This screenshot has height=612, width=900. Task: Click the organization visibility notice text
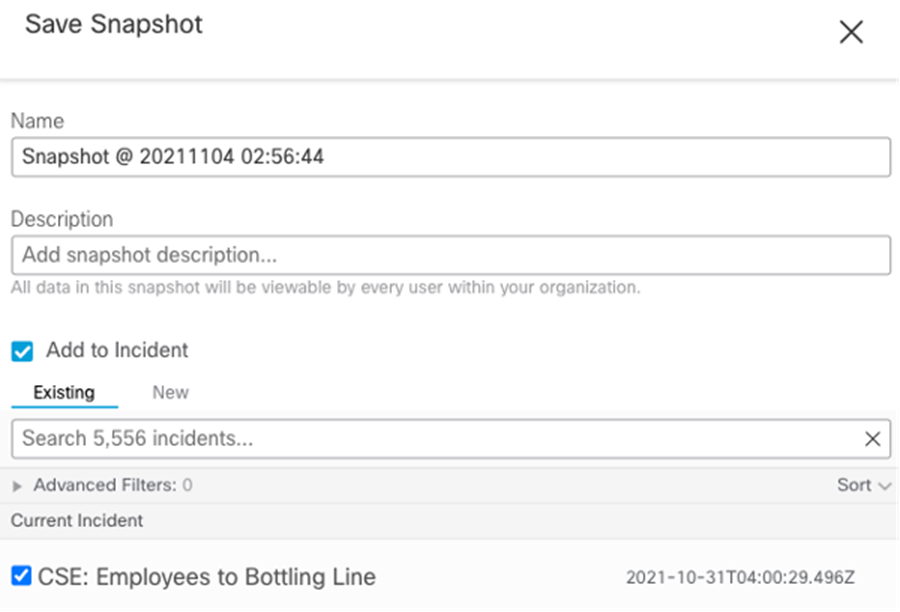325,288
